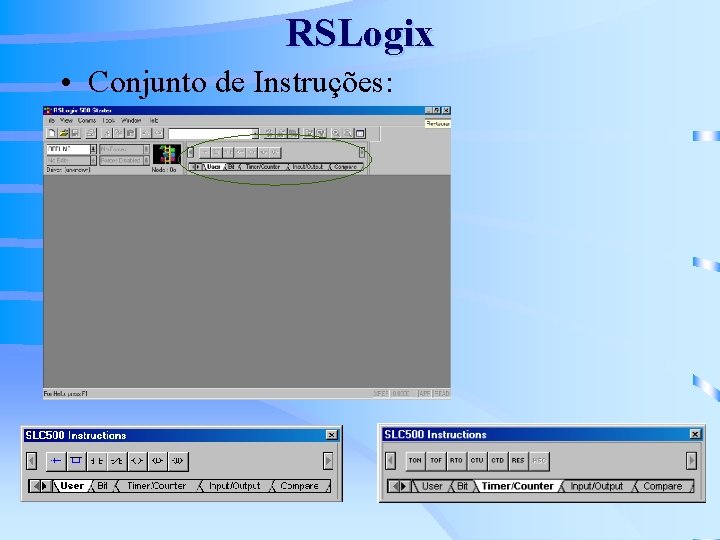Click the greyed HSC instruction button

pos(539,461)
